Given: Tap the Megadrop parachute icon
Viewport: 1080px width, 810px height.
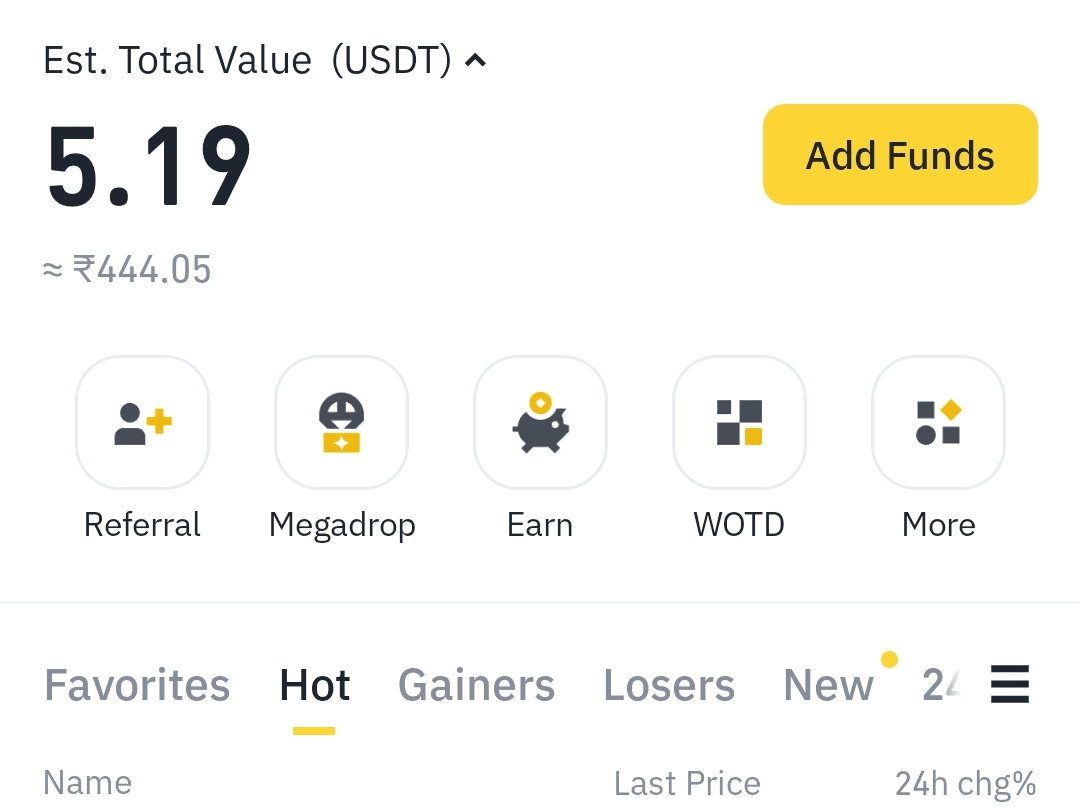Looking at the screenshot, I should click(x=341, y=422).
